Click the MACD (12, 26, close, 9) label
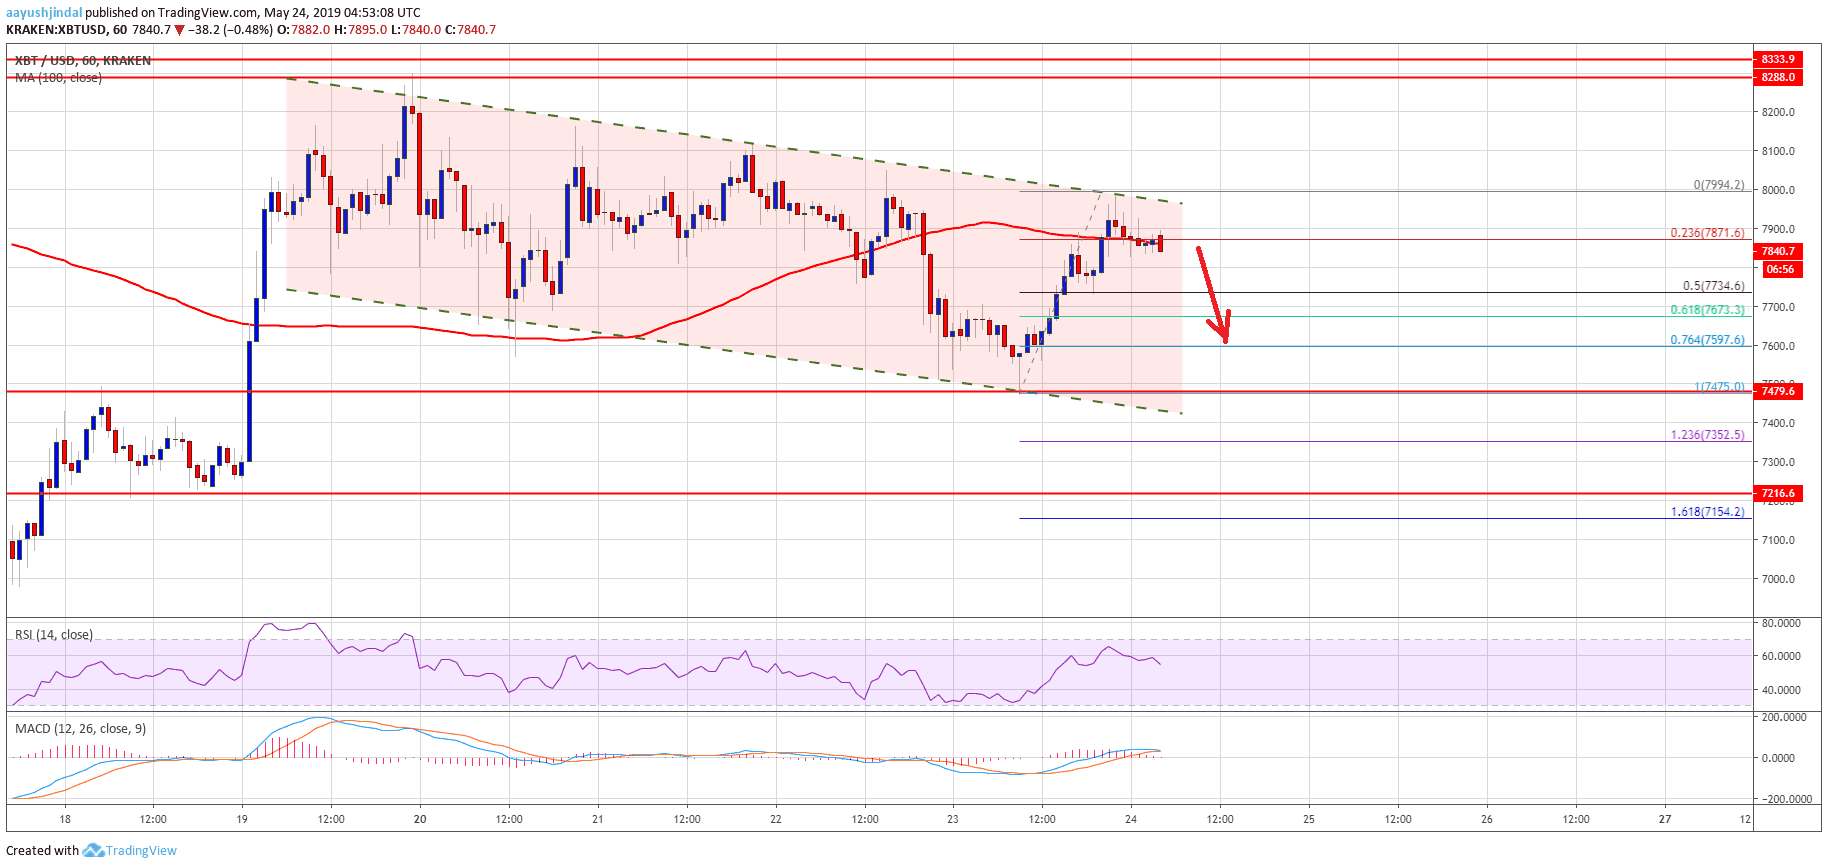This screenshot has width=1828, height=868. [x=80, y=729]
